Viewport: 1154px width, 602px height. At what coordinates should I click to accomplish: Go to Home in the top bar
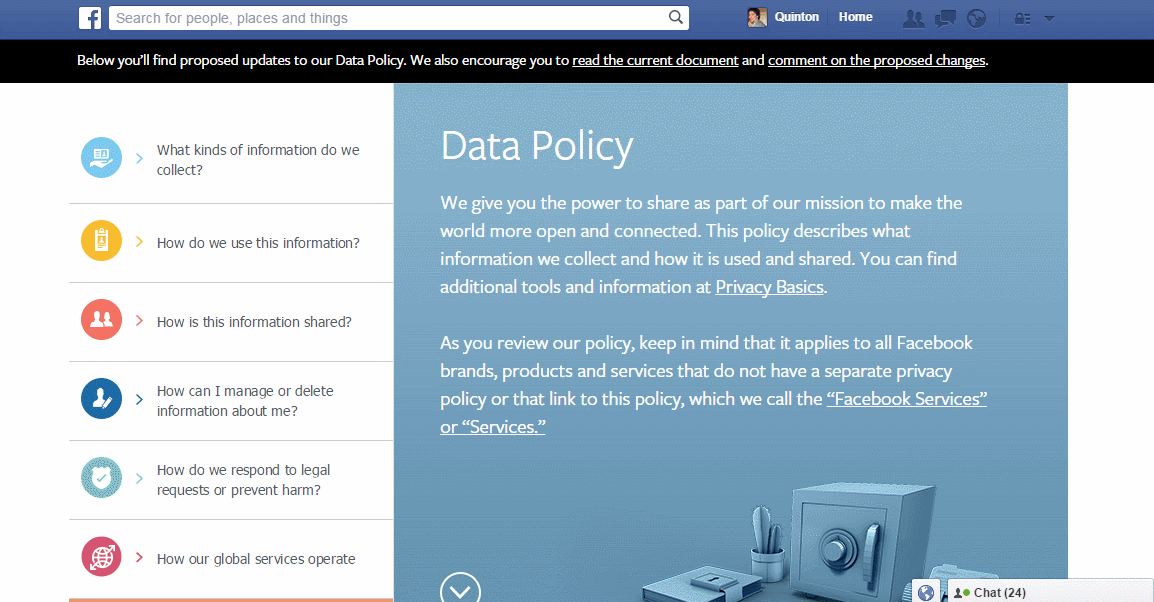coord(855,17)
